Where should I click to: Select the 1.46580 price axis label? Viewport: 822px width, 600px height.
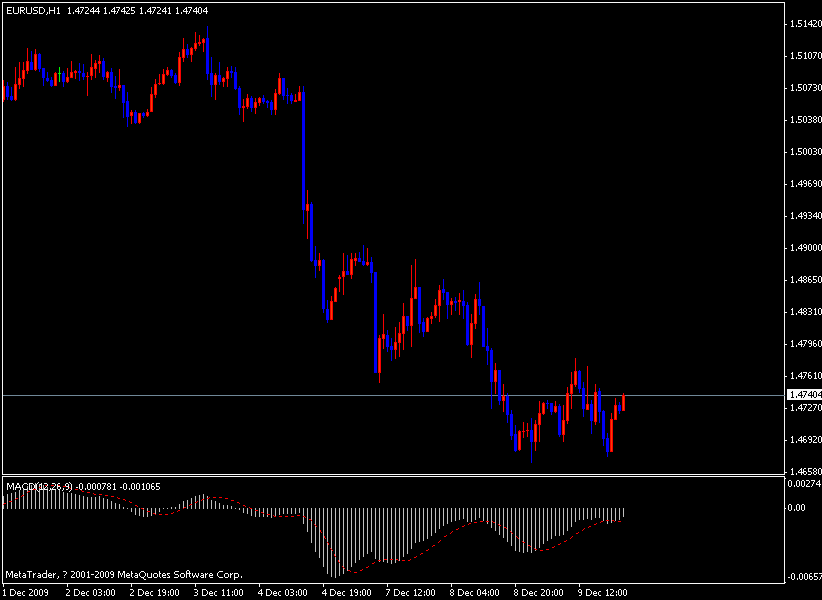click(805, 472)
